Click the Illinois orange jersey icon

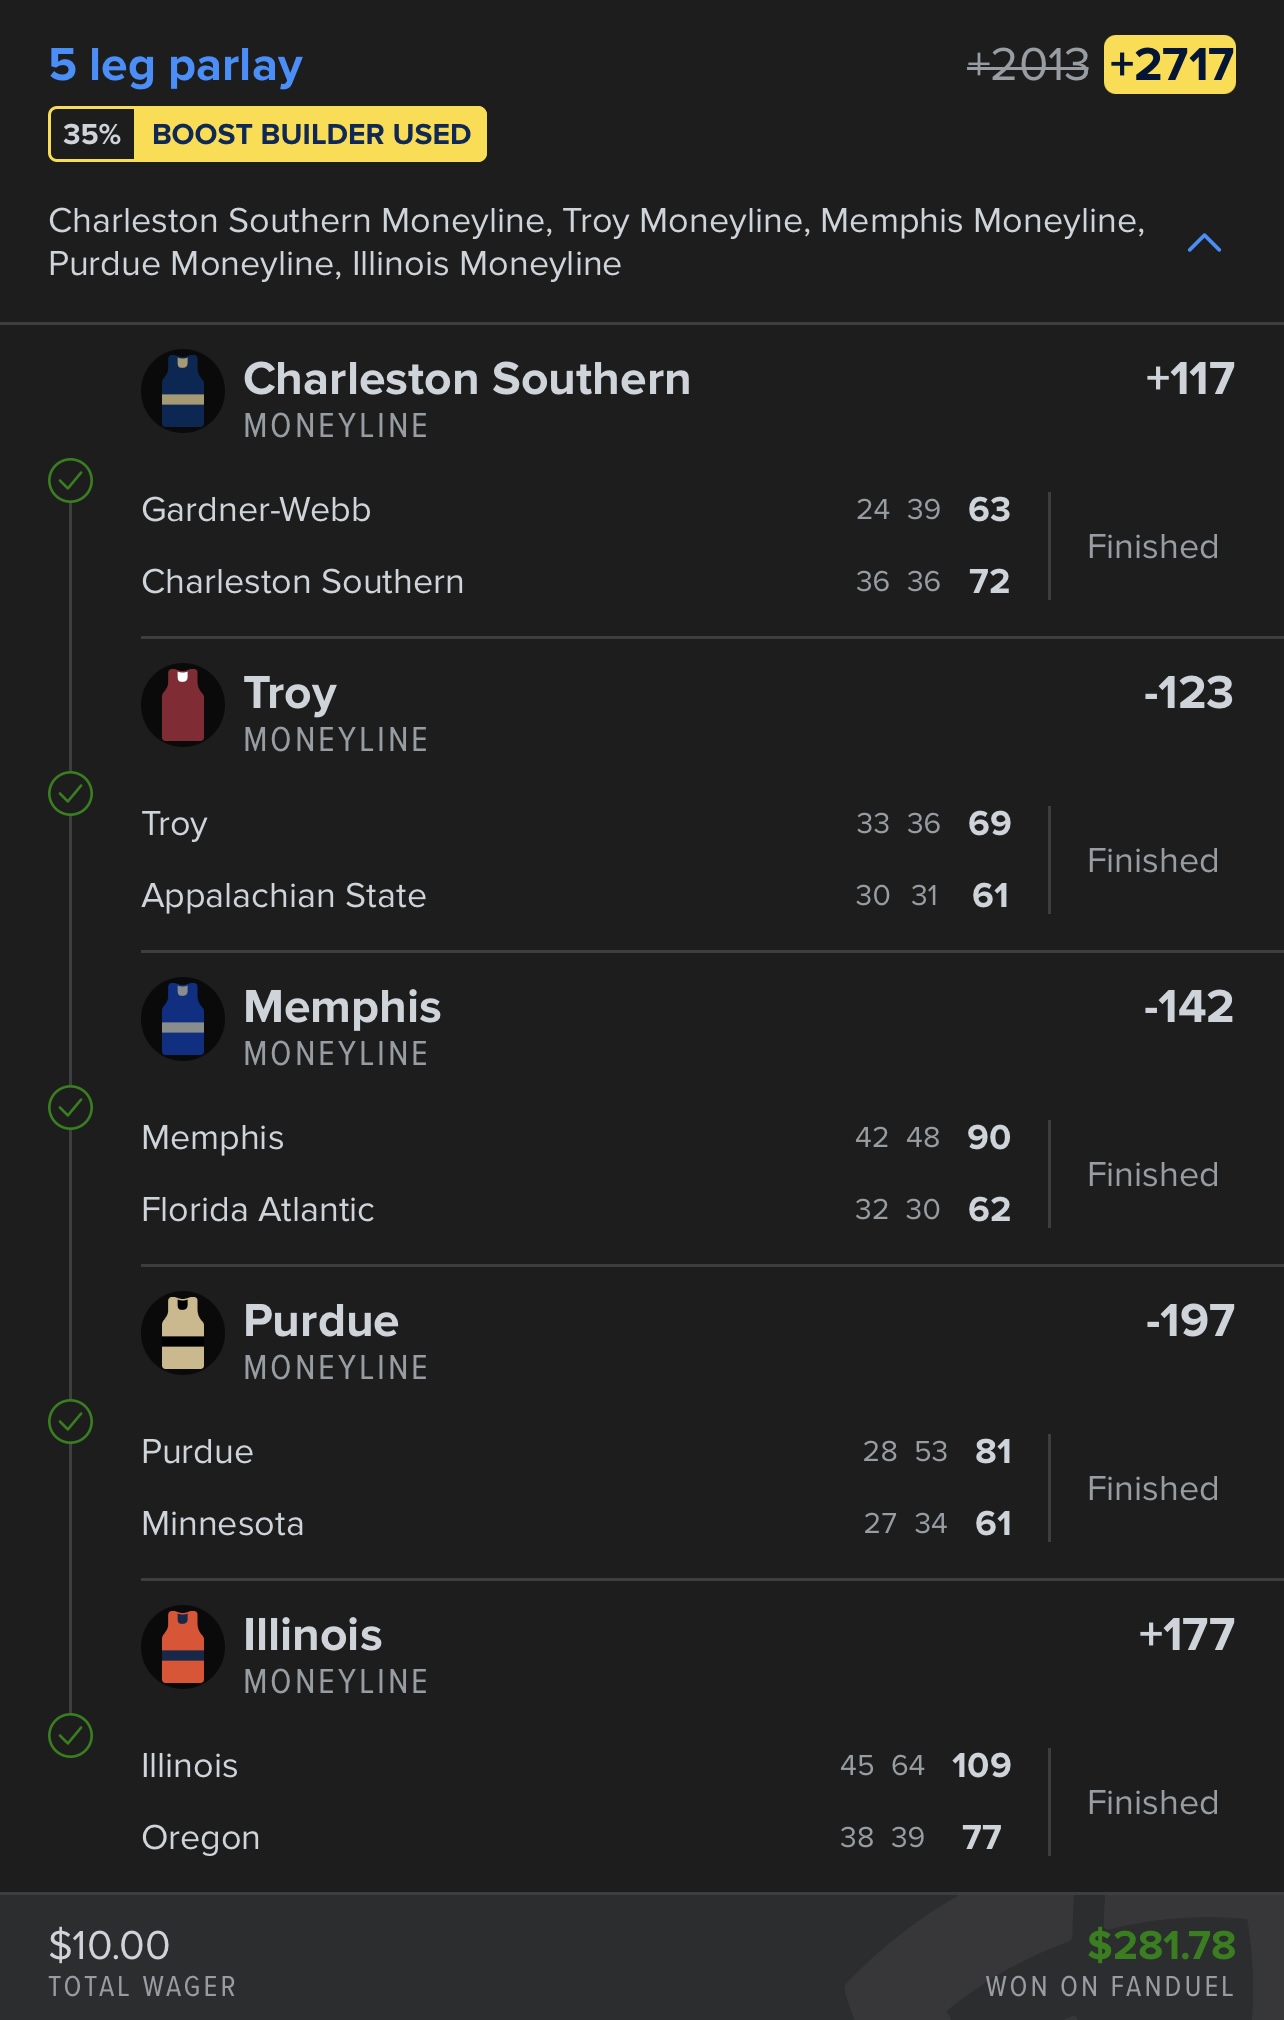point(183,1647)
